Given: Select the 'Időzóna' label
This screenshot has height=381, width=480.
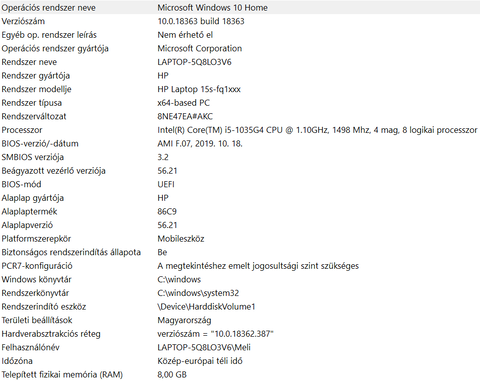Looking at the screenshot, I should click(17, 361).
